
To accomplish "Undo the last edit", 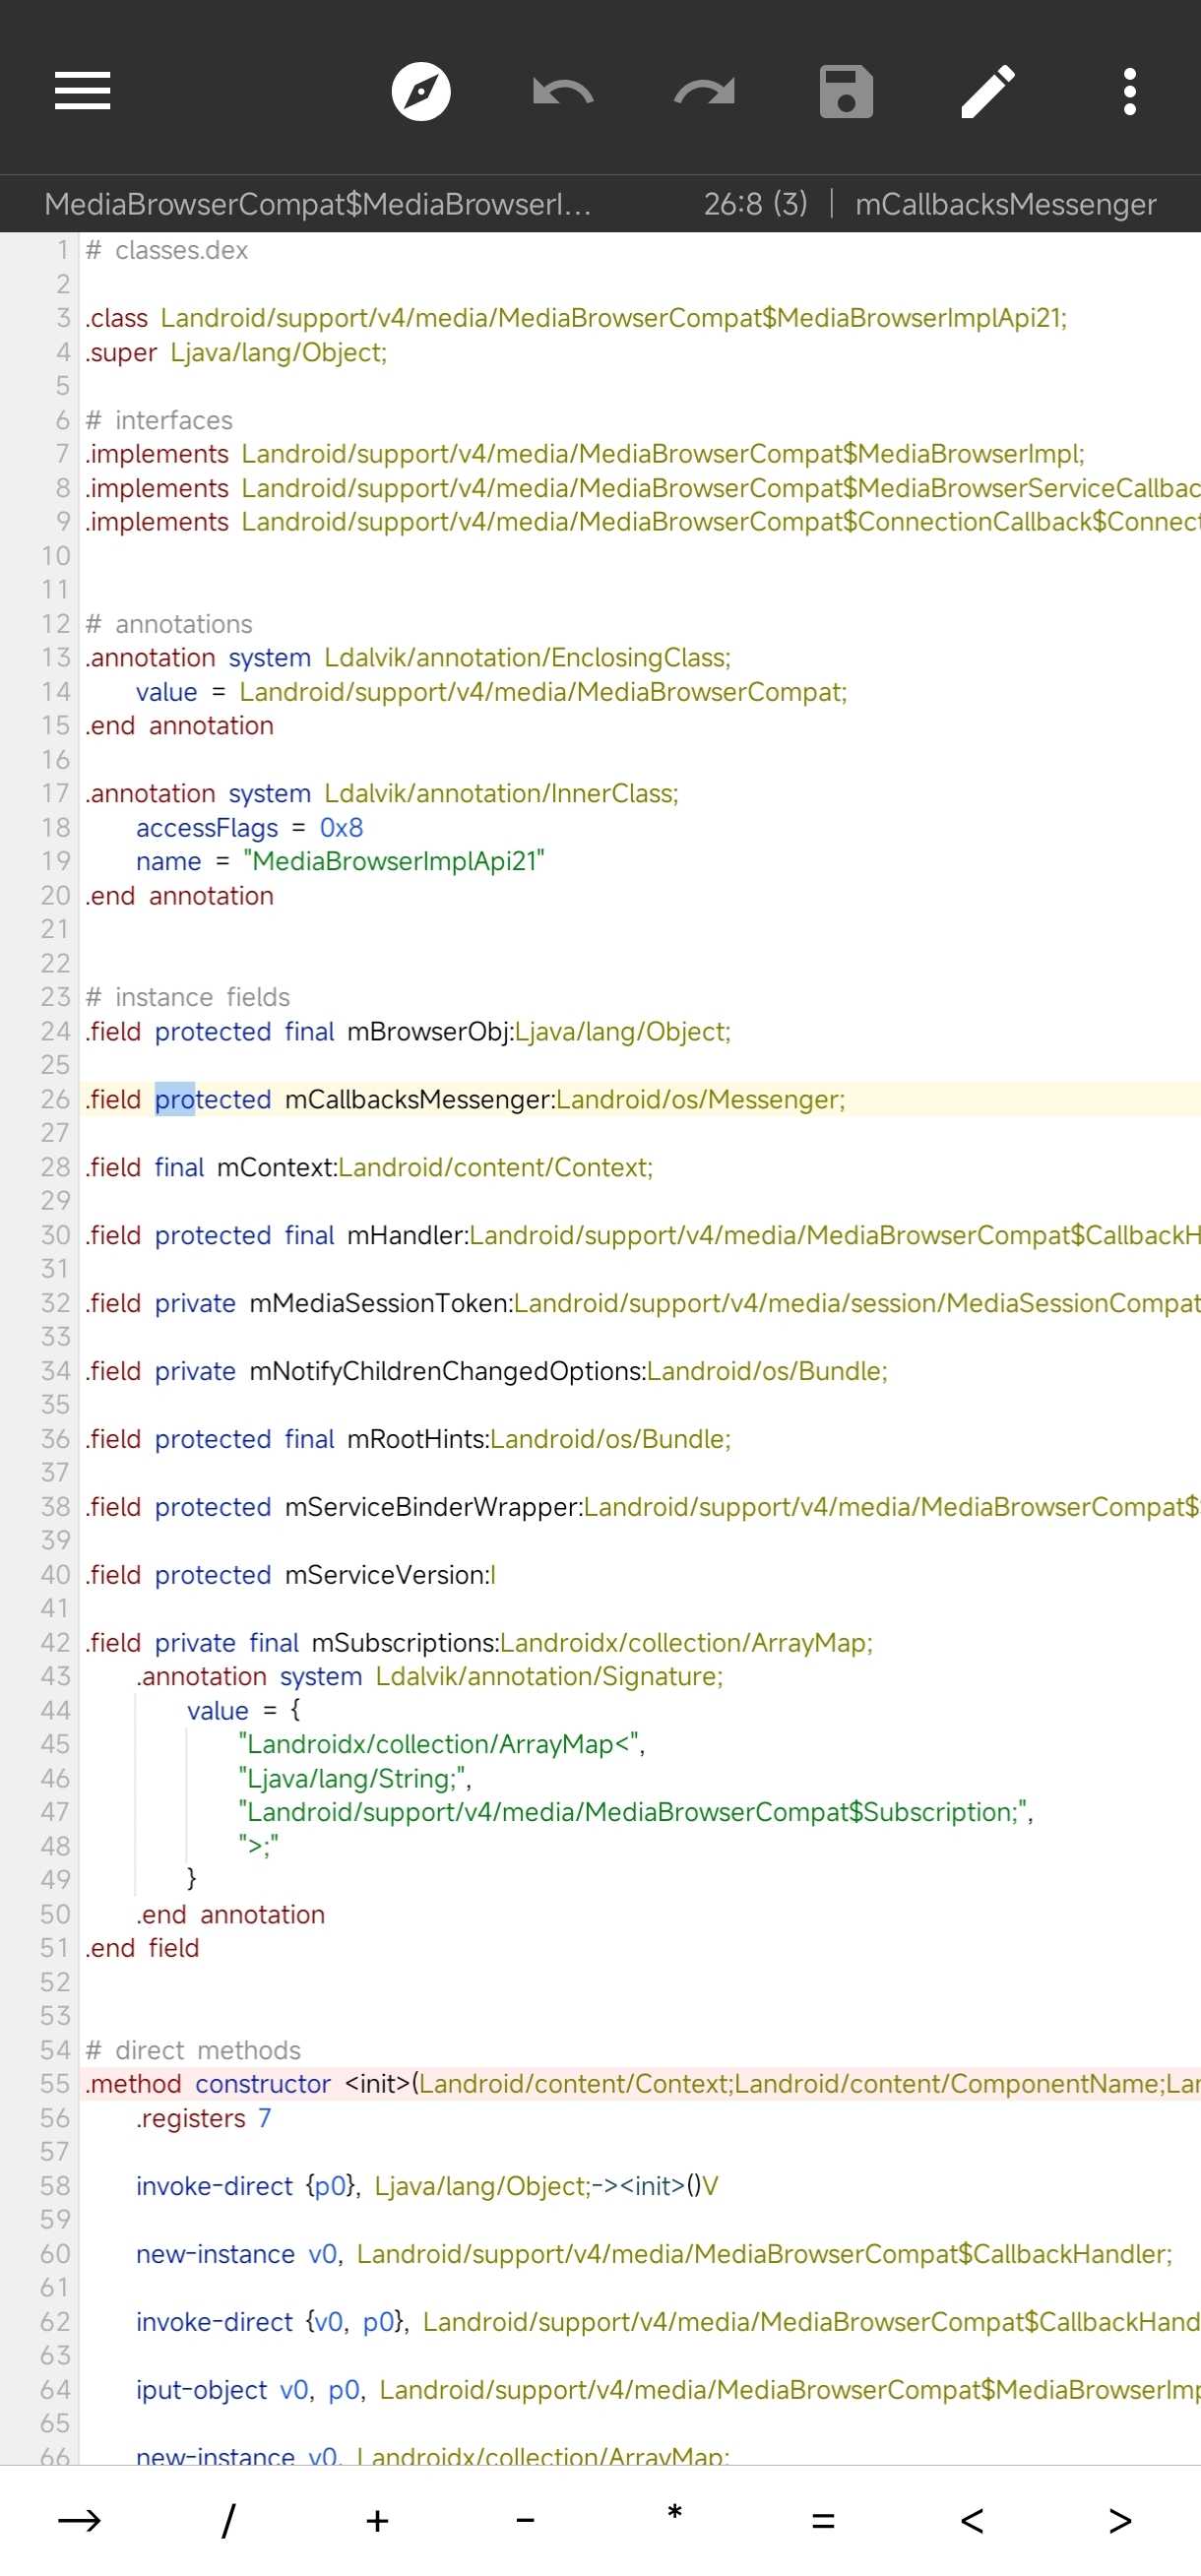I will [563, 91].
